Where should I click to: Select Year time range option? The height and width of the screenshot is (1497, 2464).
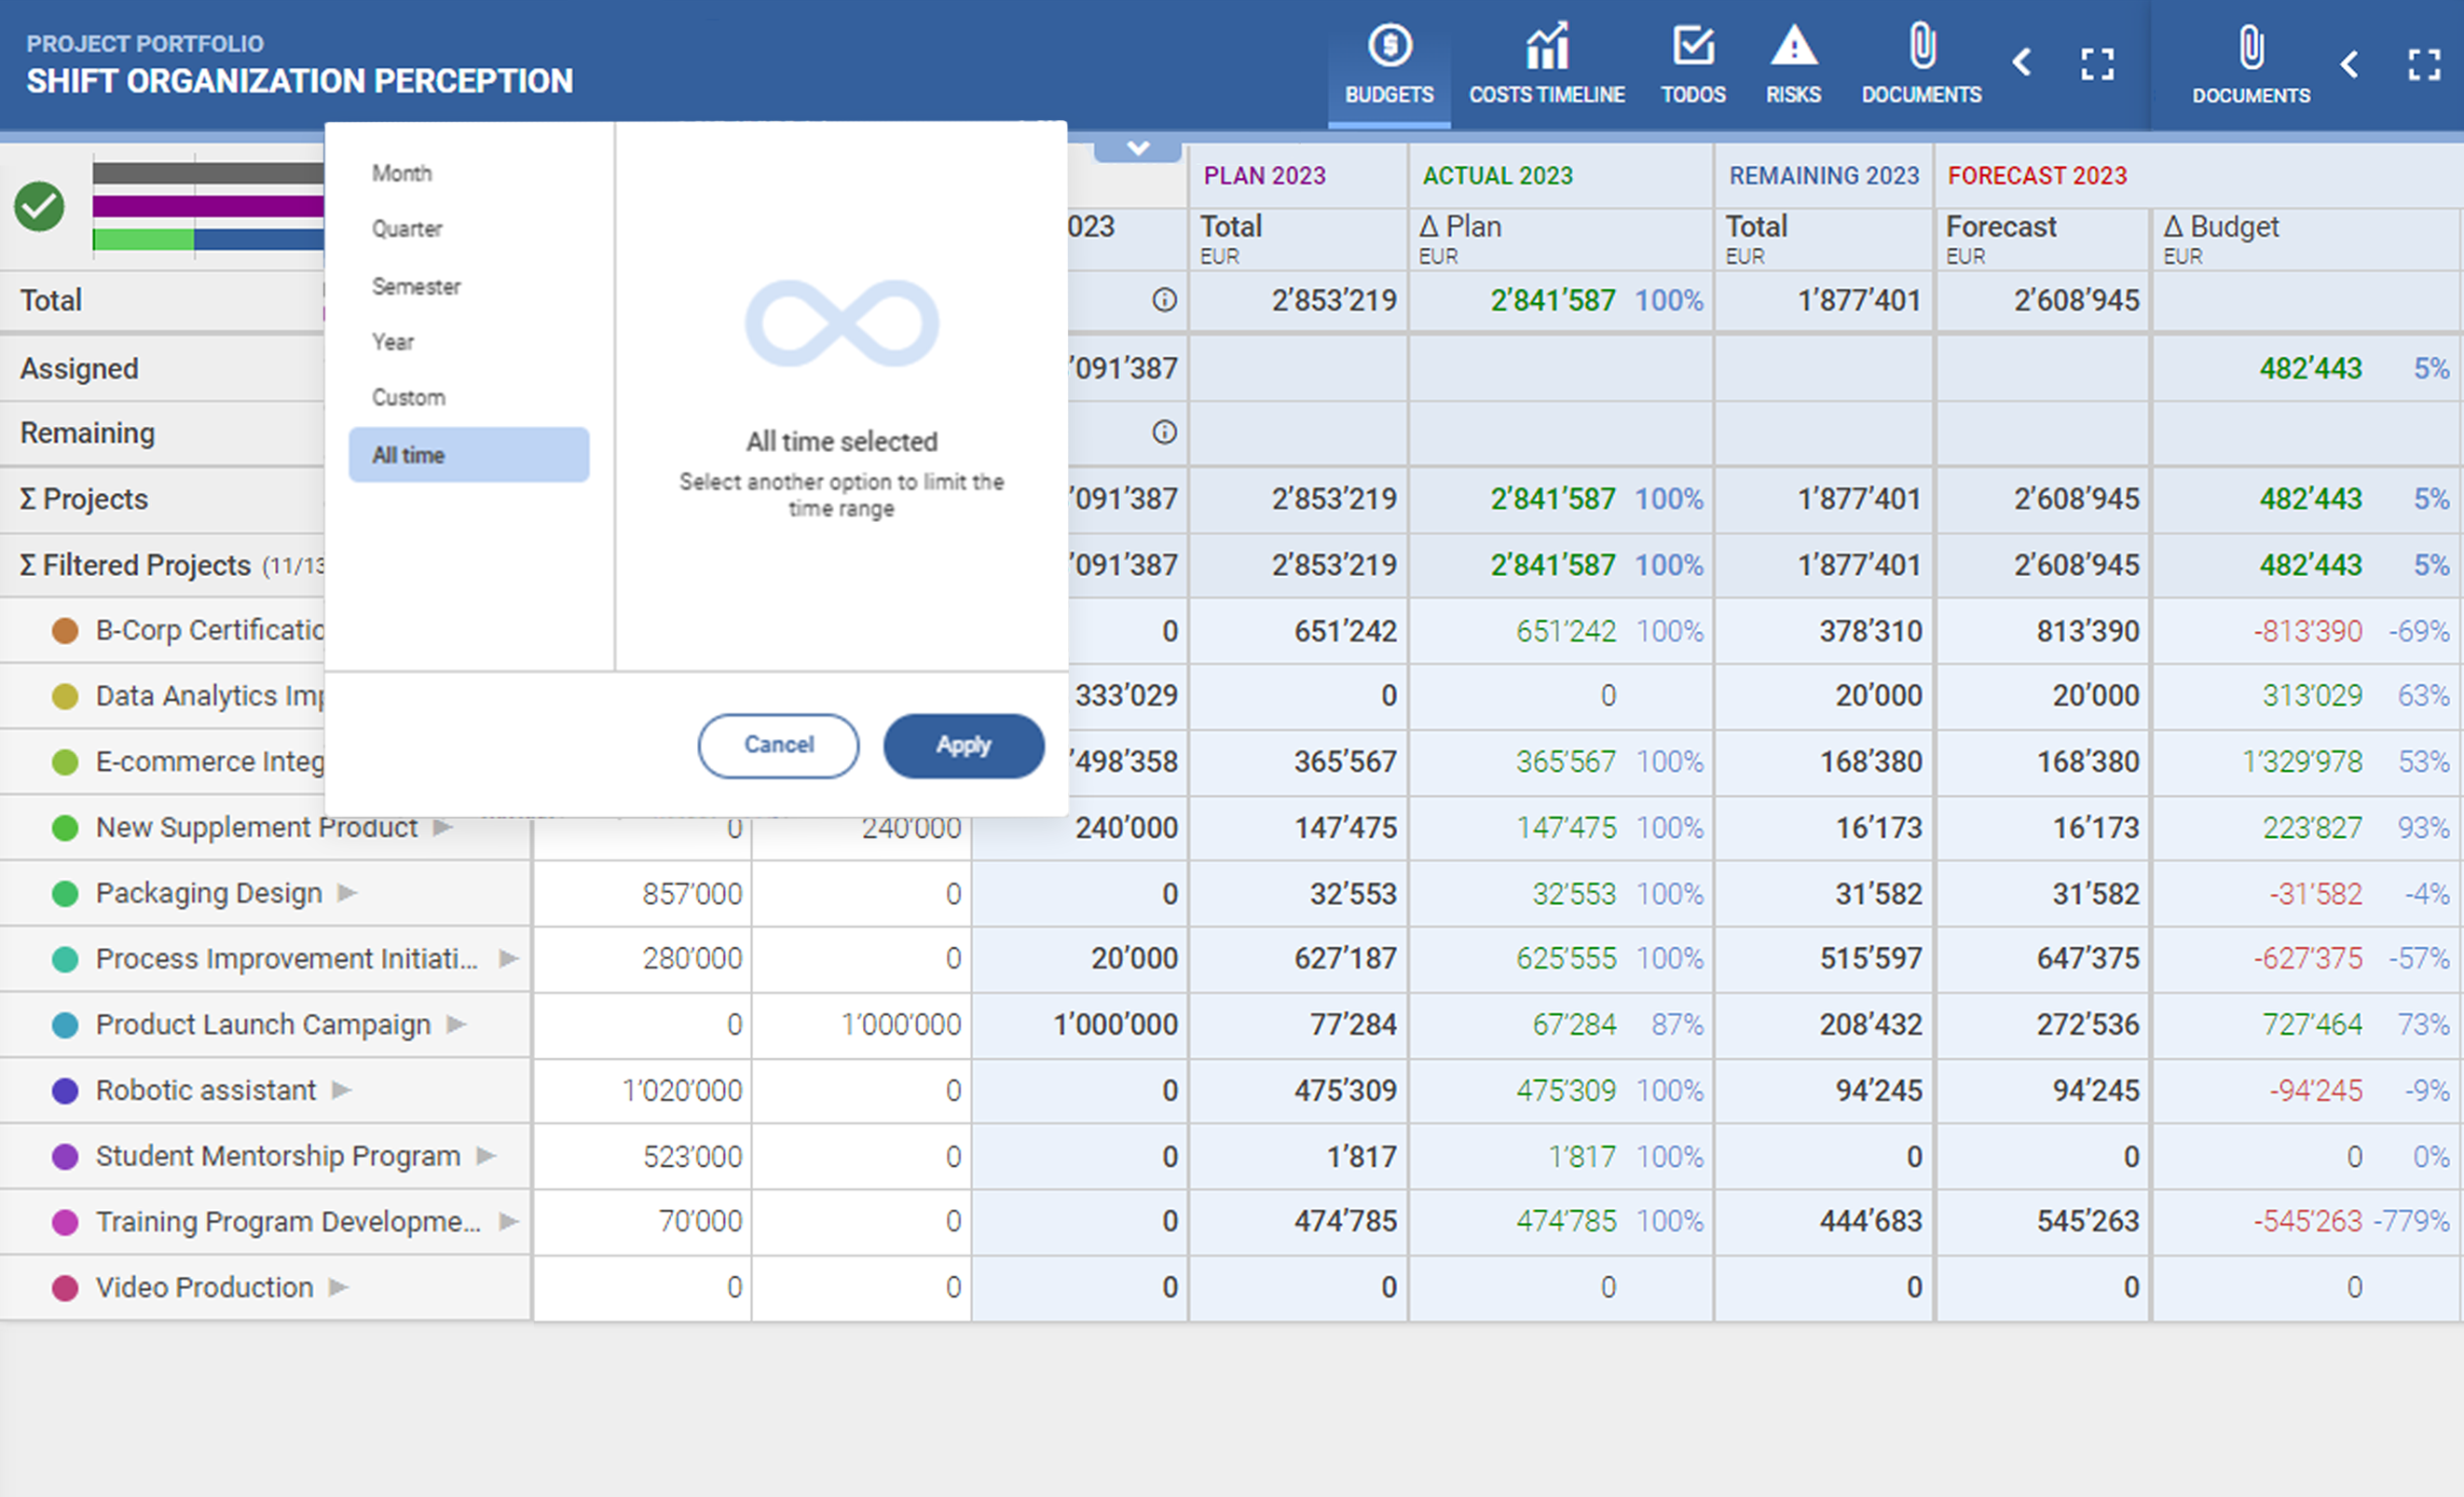[468, 342]
